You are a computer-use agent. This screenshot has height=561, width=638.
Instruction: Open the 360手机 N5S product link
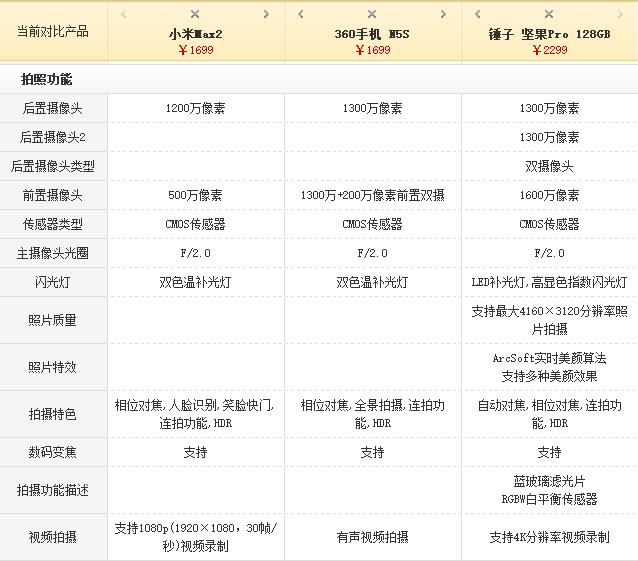(x=372, y=34)
